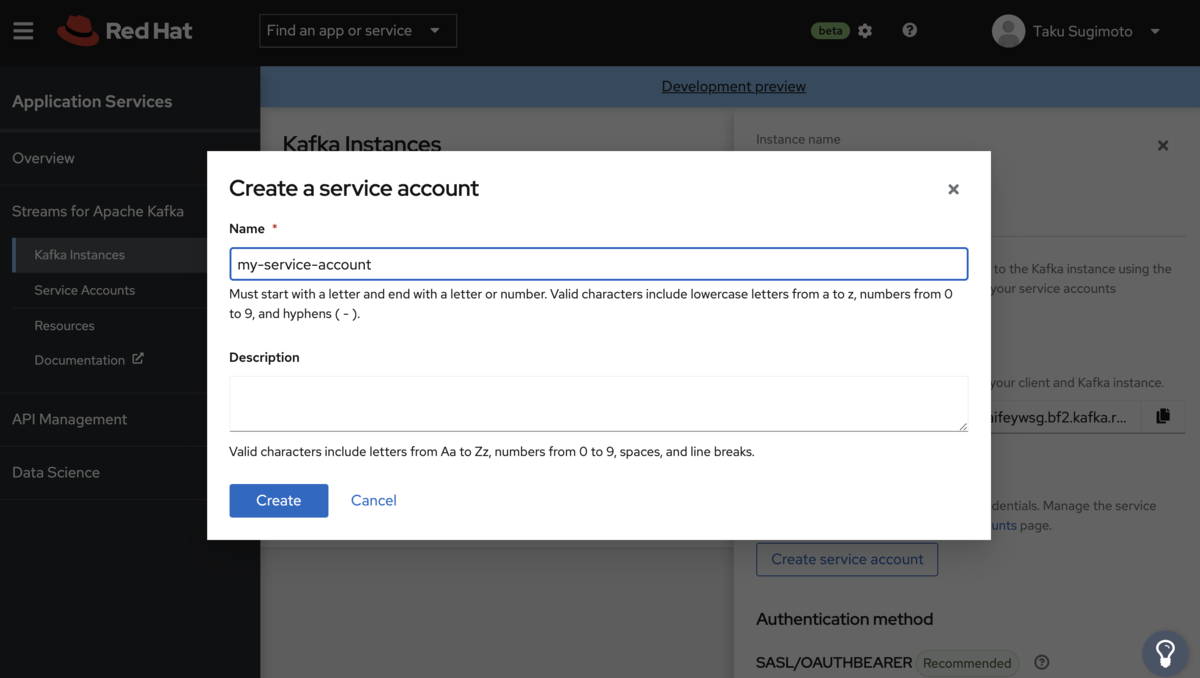Click the Documentation external link icon
The width and height of the screenshot is (1200, 678).
(x=138, y=359)
